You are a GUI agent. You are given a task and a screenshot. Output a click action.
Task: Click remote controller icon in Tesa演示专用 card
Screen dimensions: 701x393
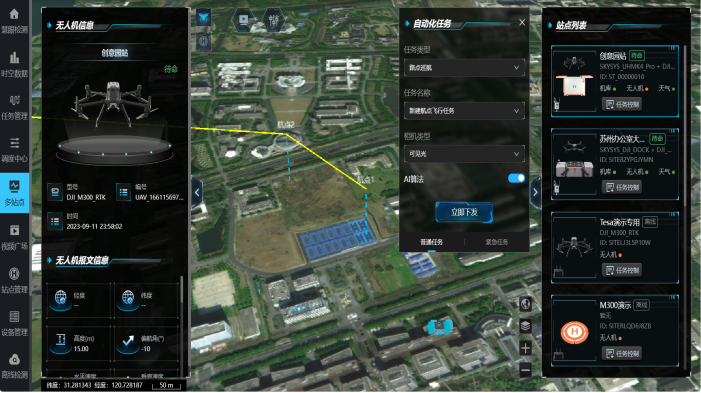[558, 271]
